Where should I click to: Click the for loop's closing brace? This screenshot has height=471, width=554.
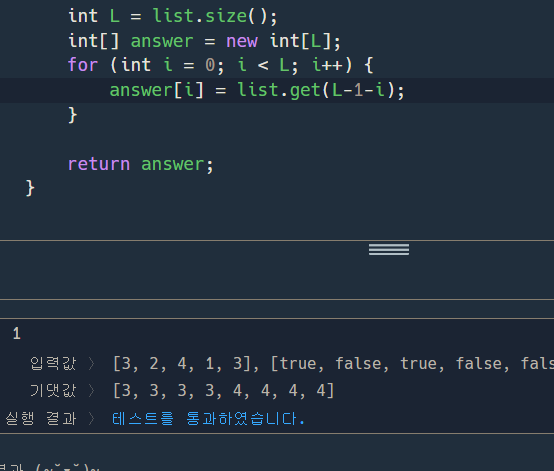[x=73, y=115]
